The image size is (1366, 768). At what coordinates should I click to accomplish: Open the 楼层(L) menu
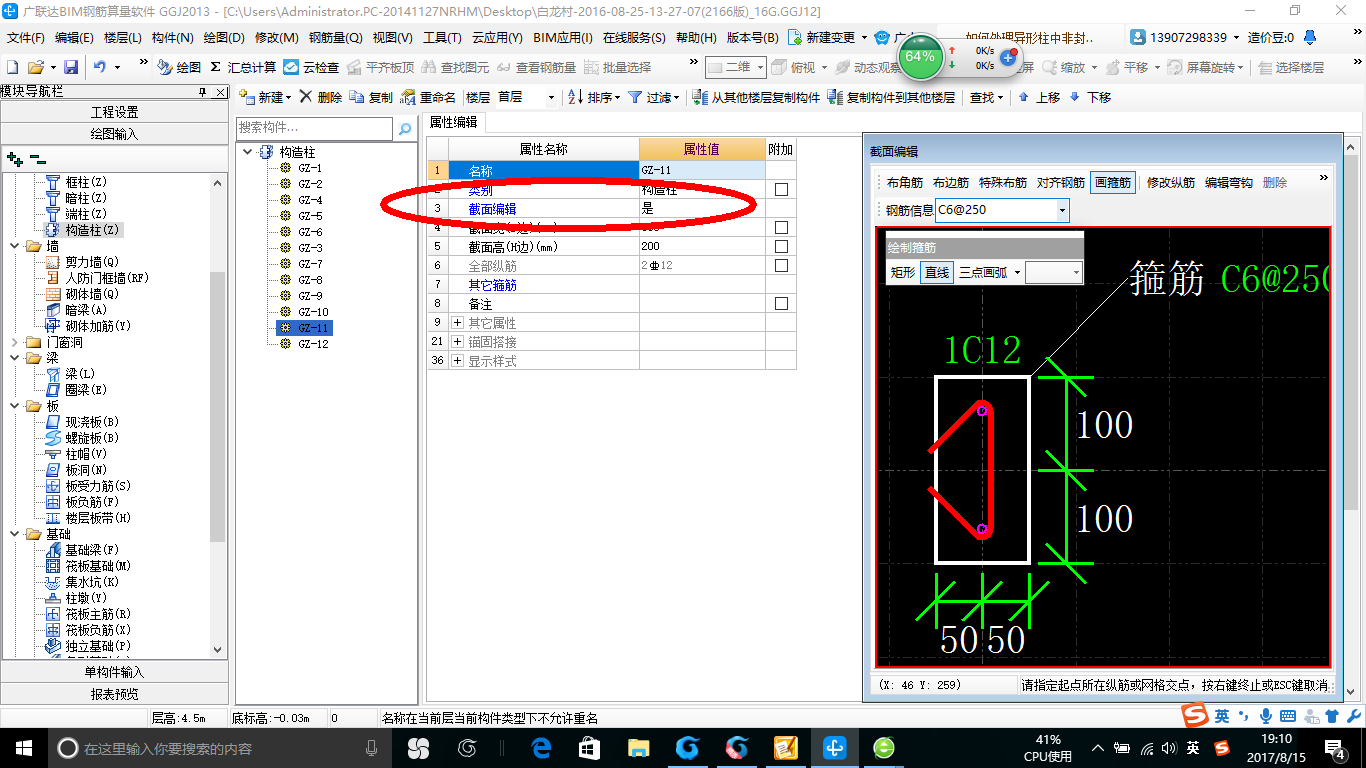pos(123,37)
